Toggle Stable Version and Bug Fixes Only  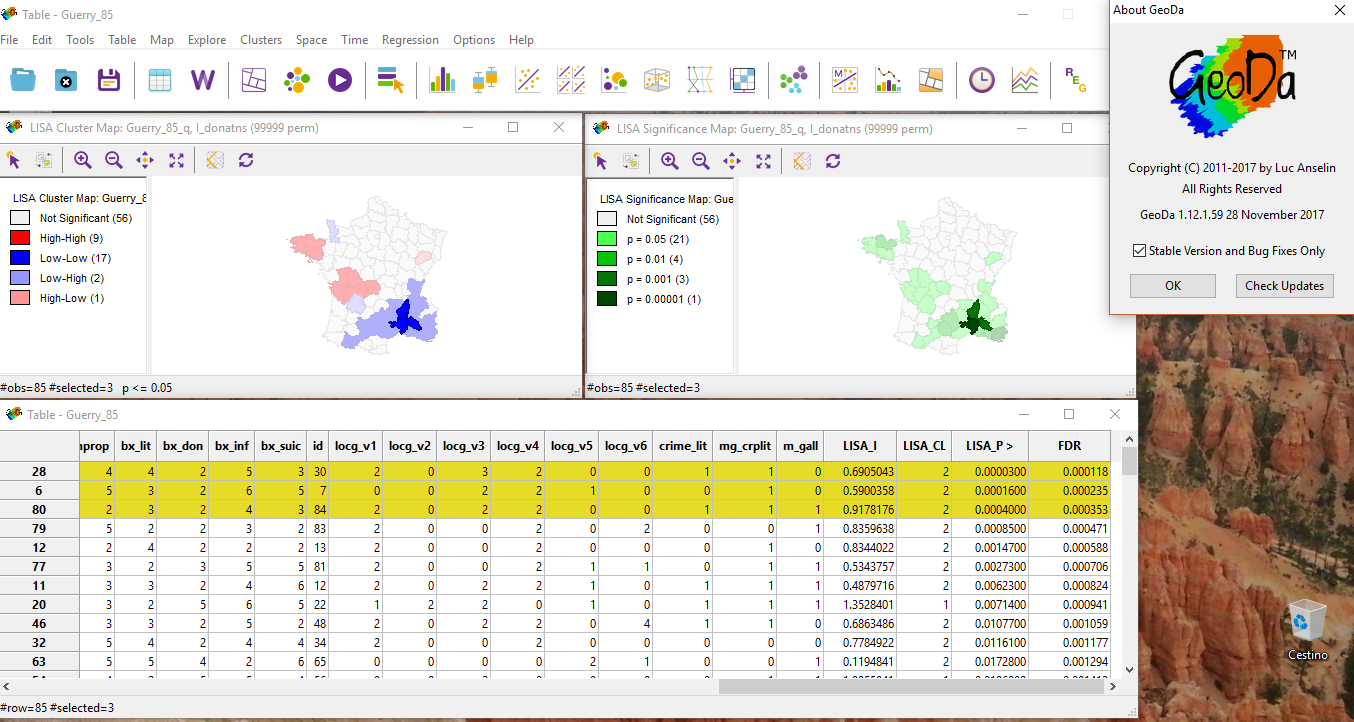[x=1139, y=253]
